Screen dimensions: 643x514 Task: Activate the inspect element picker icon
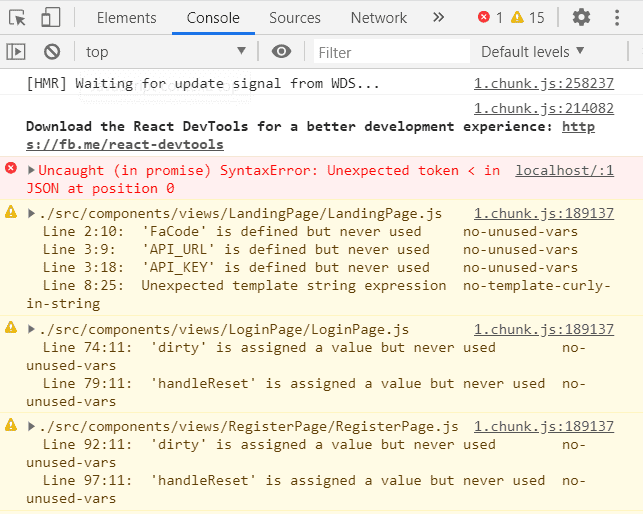(x=19, y=17)
